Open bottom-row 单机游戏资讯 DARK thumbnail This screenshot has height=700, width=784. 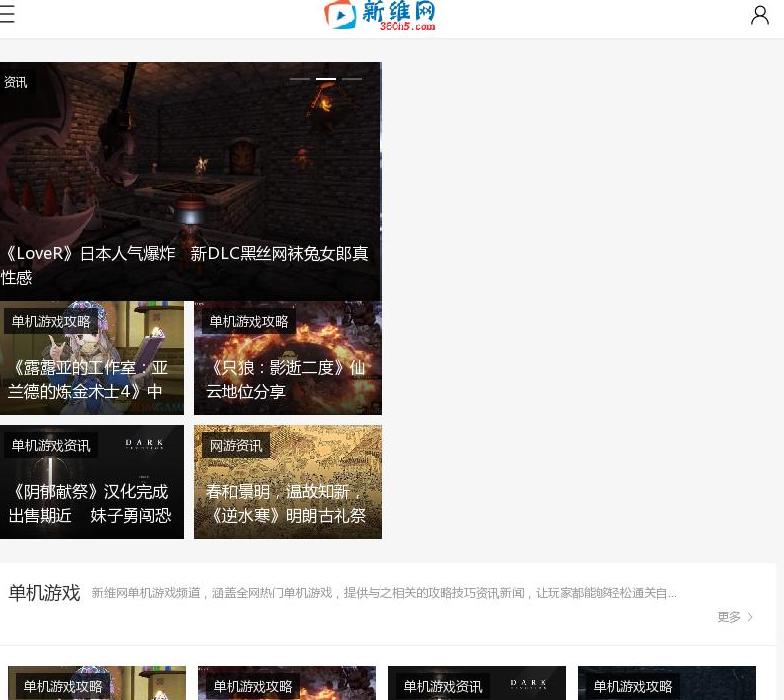[x=476, y=683]
